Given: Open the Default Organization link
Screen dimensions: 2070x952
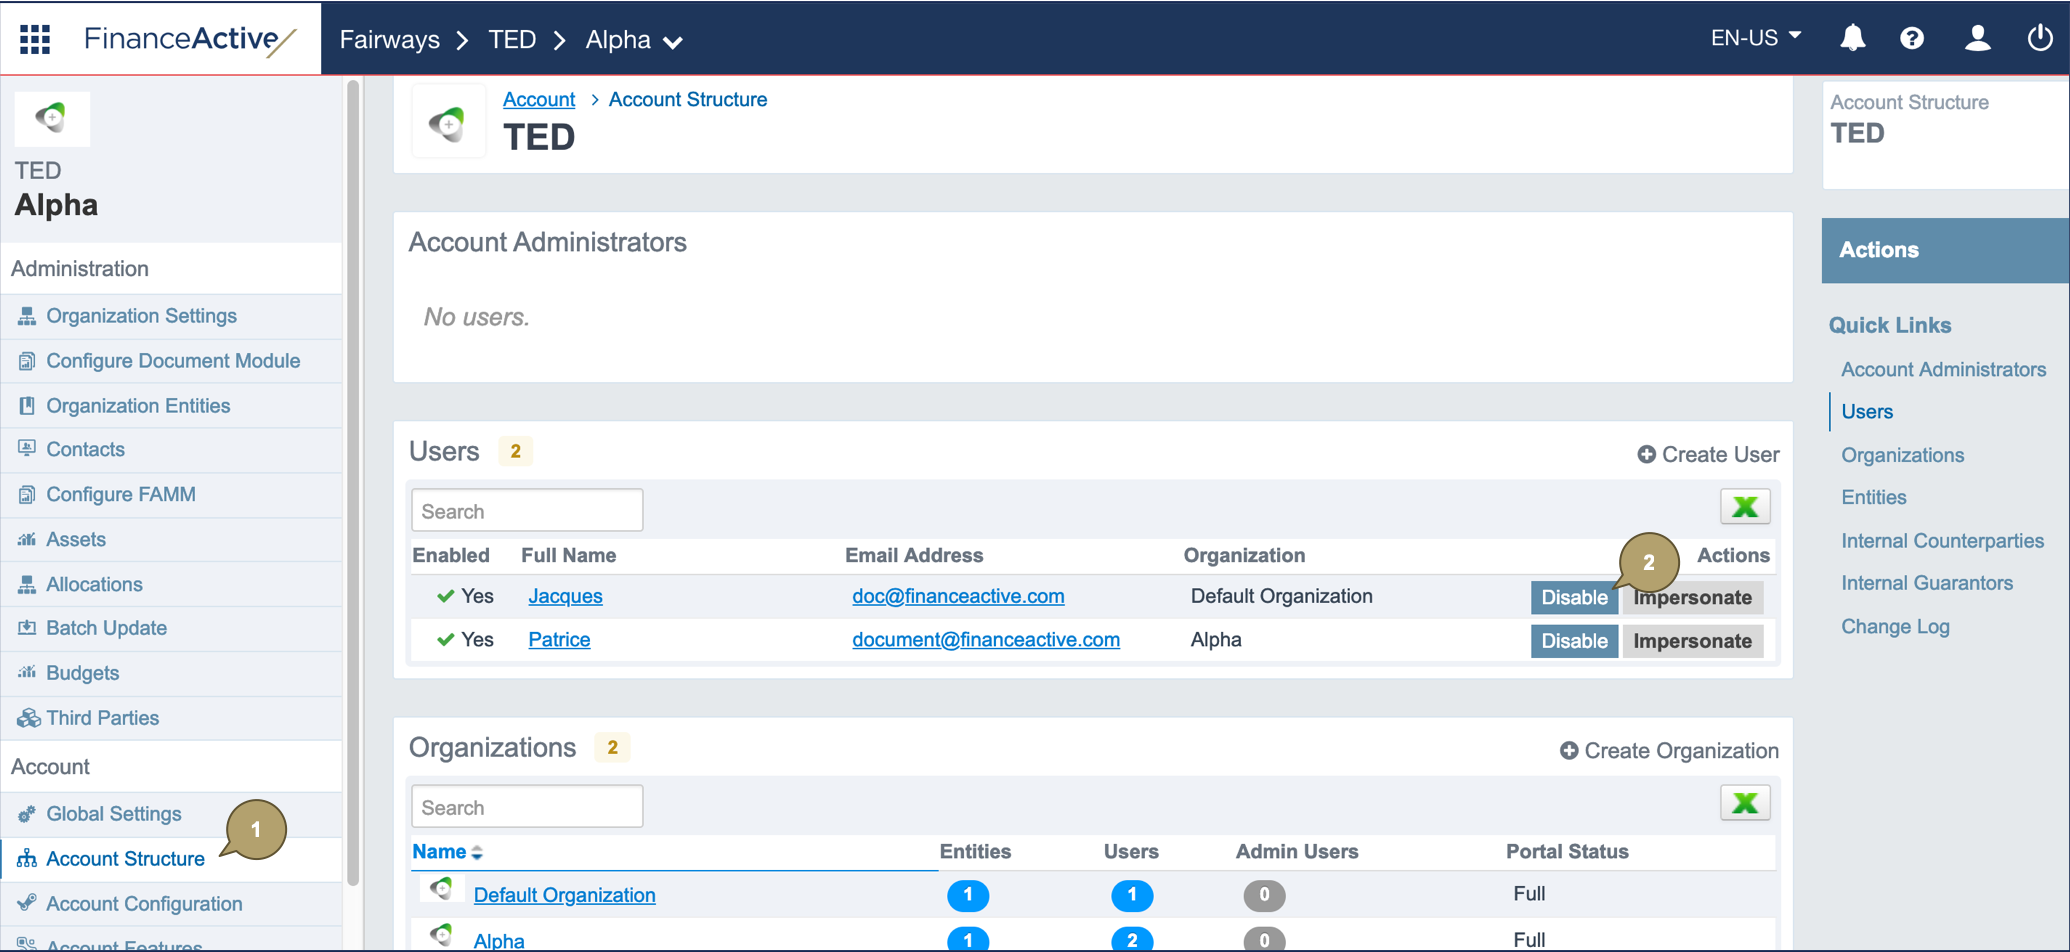Looking at the screenshot, I should point(564,895).
